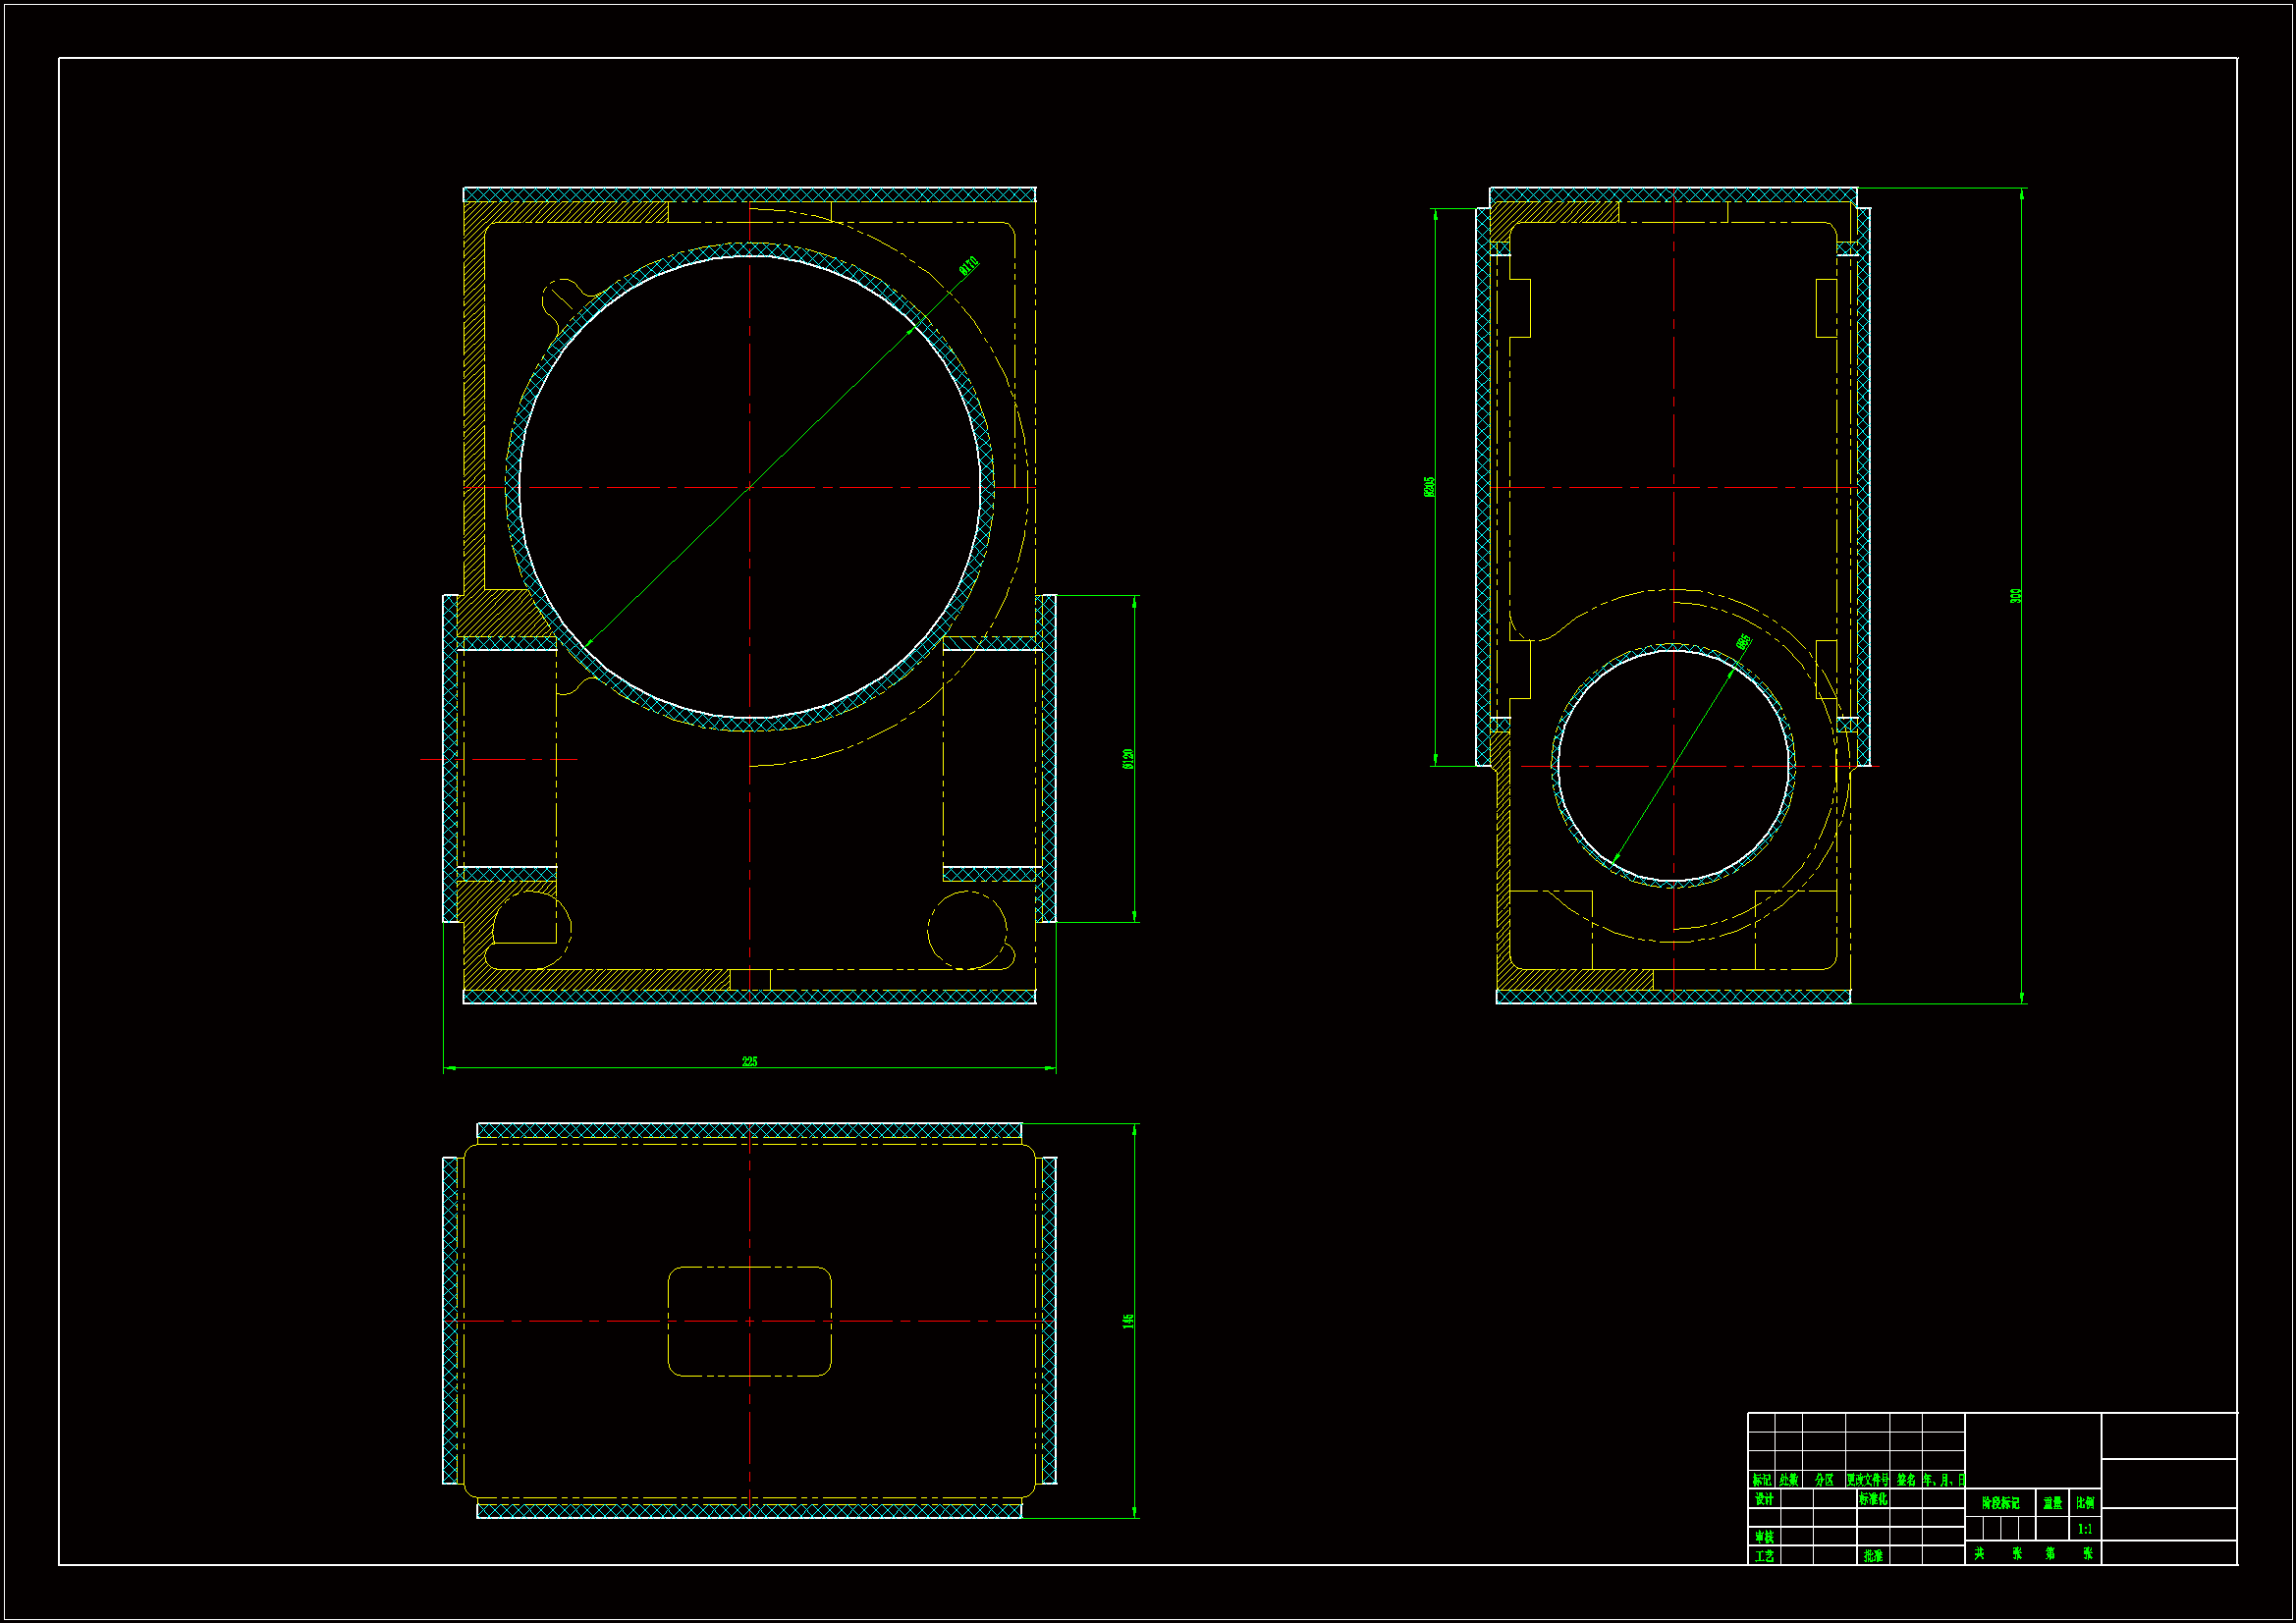Image resolution: width=2296 pixels, height=1623 pixels.
Task: Click the 设计 row label
Action: 1764,1499
